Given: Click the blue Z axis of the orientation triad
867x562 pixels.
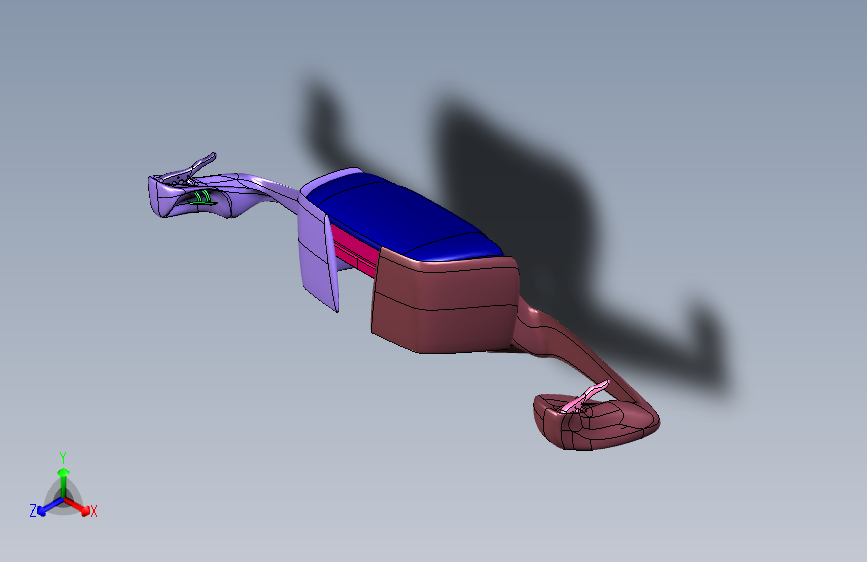Looking at the screenshot, I should click(50, 506).
